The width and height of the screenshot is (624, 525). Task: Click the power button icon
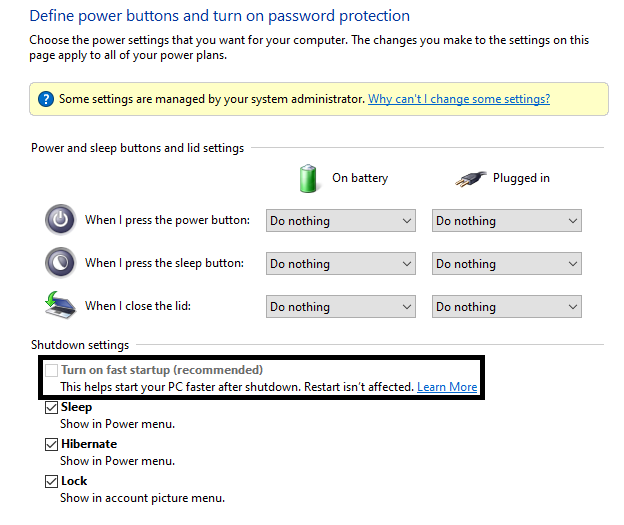(x=60, y=219)
